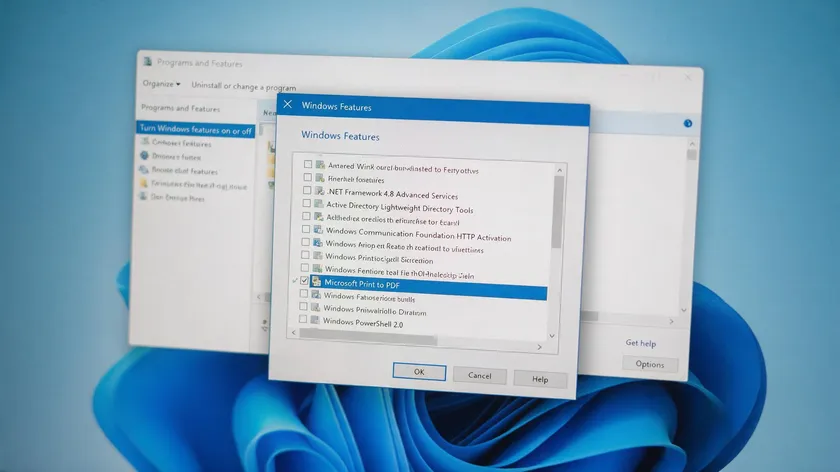Click Programs window right scroll arrow

pos(671,321)
